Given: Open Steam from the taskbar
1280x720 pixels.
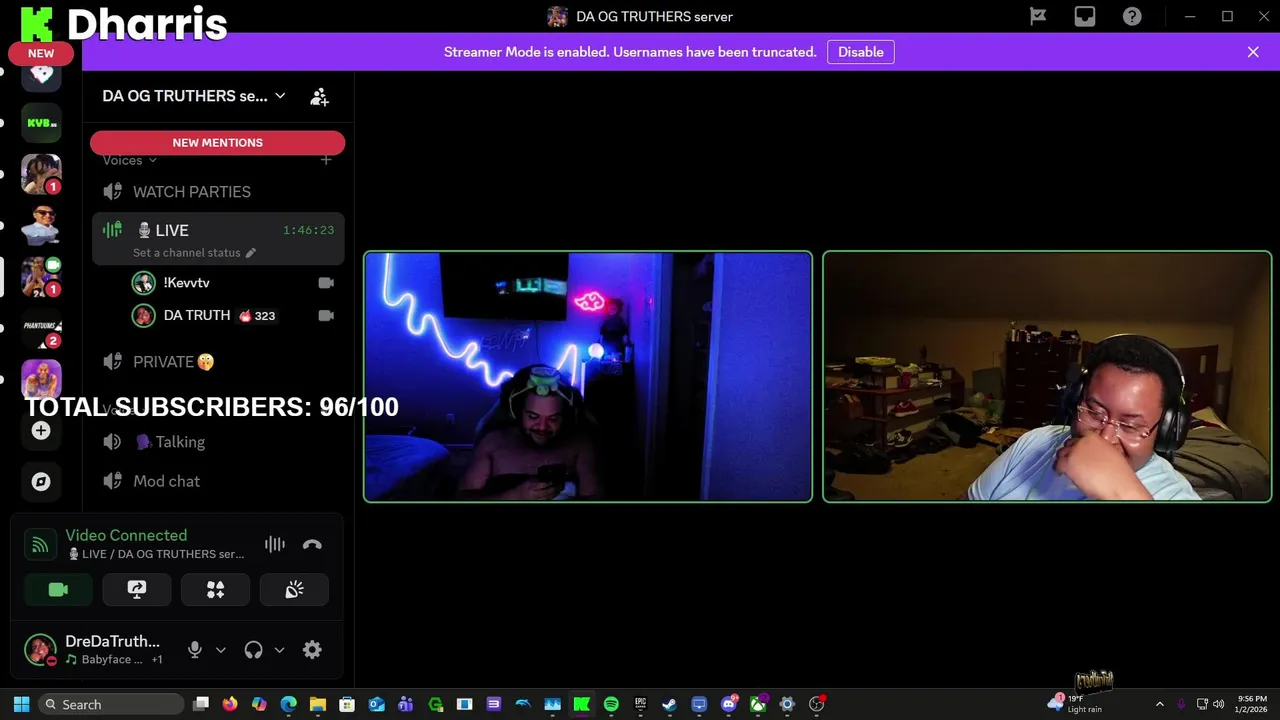Looking at the screenshot, I should coord(670,705).
